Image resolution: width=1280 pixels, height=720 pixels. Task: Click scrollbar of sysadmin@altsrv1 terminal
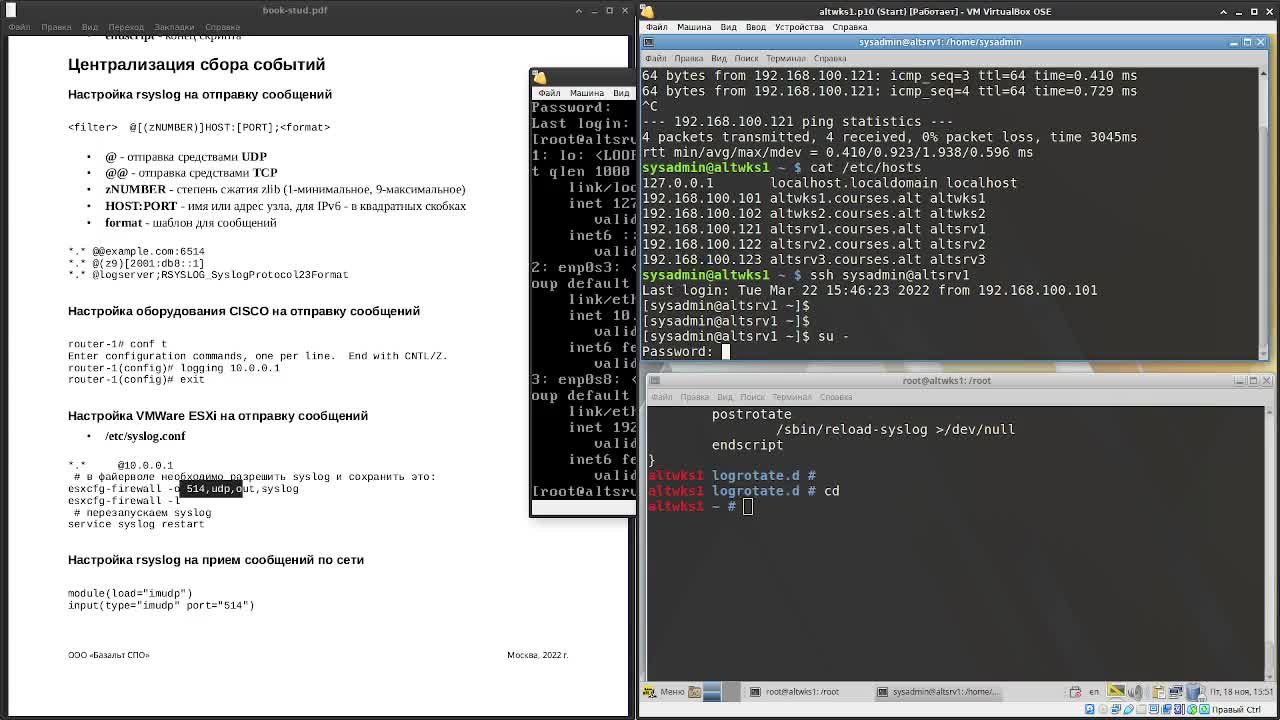(x=1264, y=211)
